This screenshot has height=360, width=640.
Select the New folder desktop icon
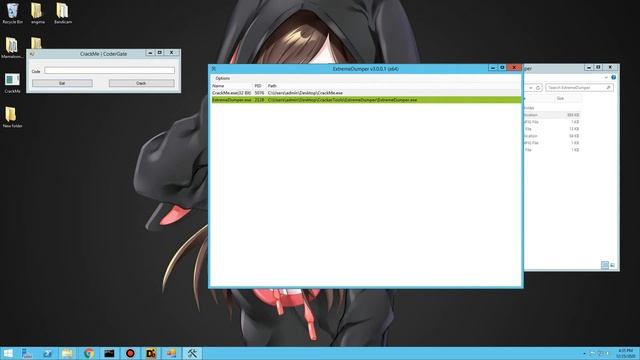[12, 118]
